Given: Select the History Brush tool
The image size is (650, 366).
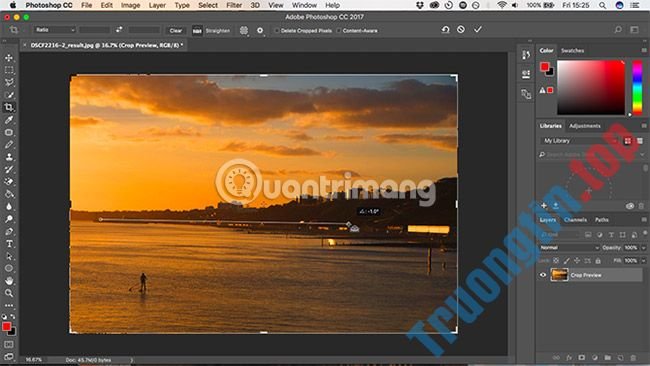Looking at the screenshot, I should [9, 170].
